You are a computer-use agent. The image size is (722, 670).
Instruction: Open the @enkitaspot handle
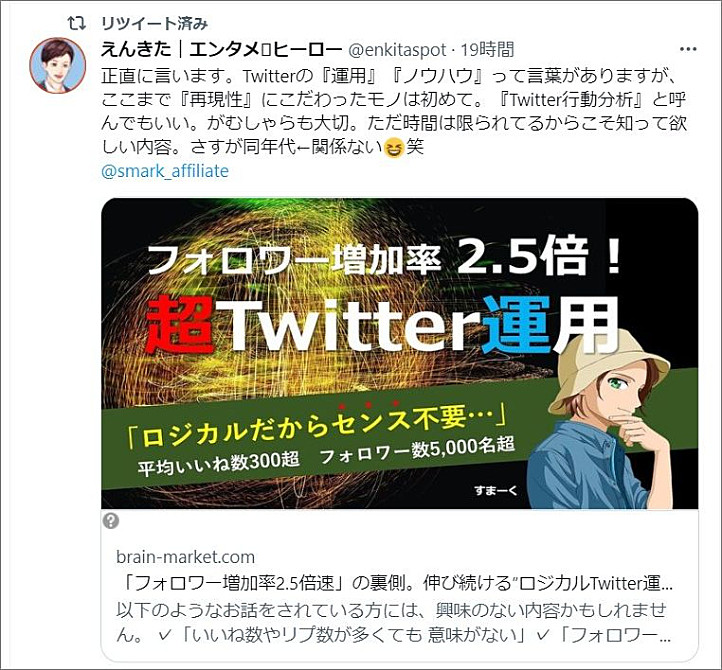[x=397, y=50]
